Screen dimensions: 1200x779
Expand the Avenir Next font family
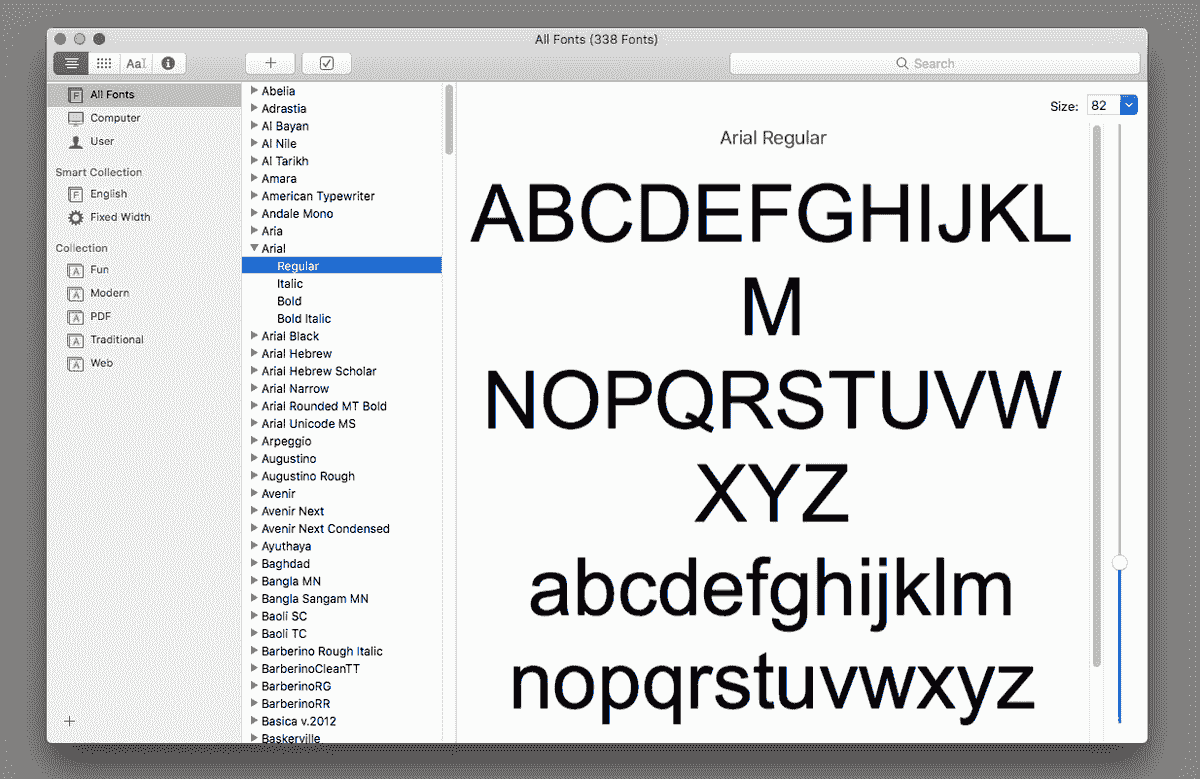tap(256, 511)
